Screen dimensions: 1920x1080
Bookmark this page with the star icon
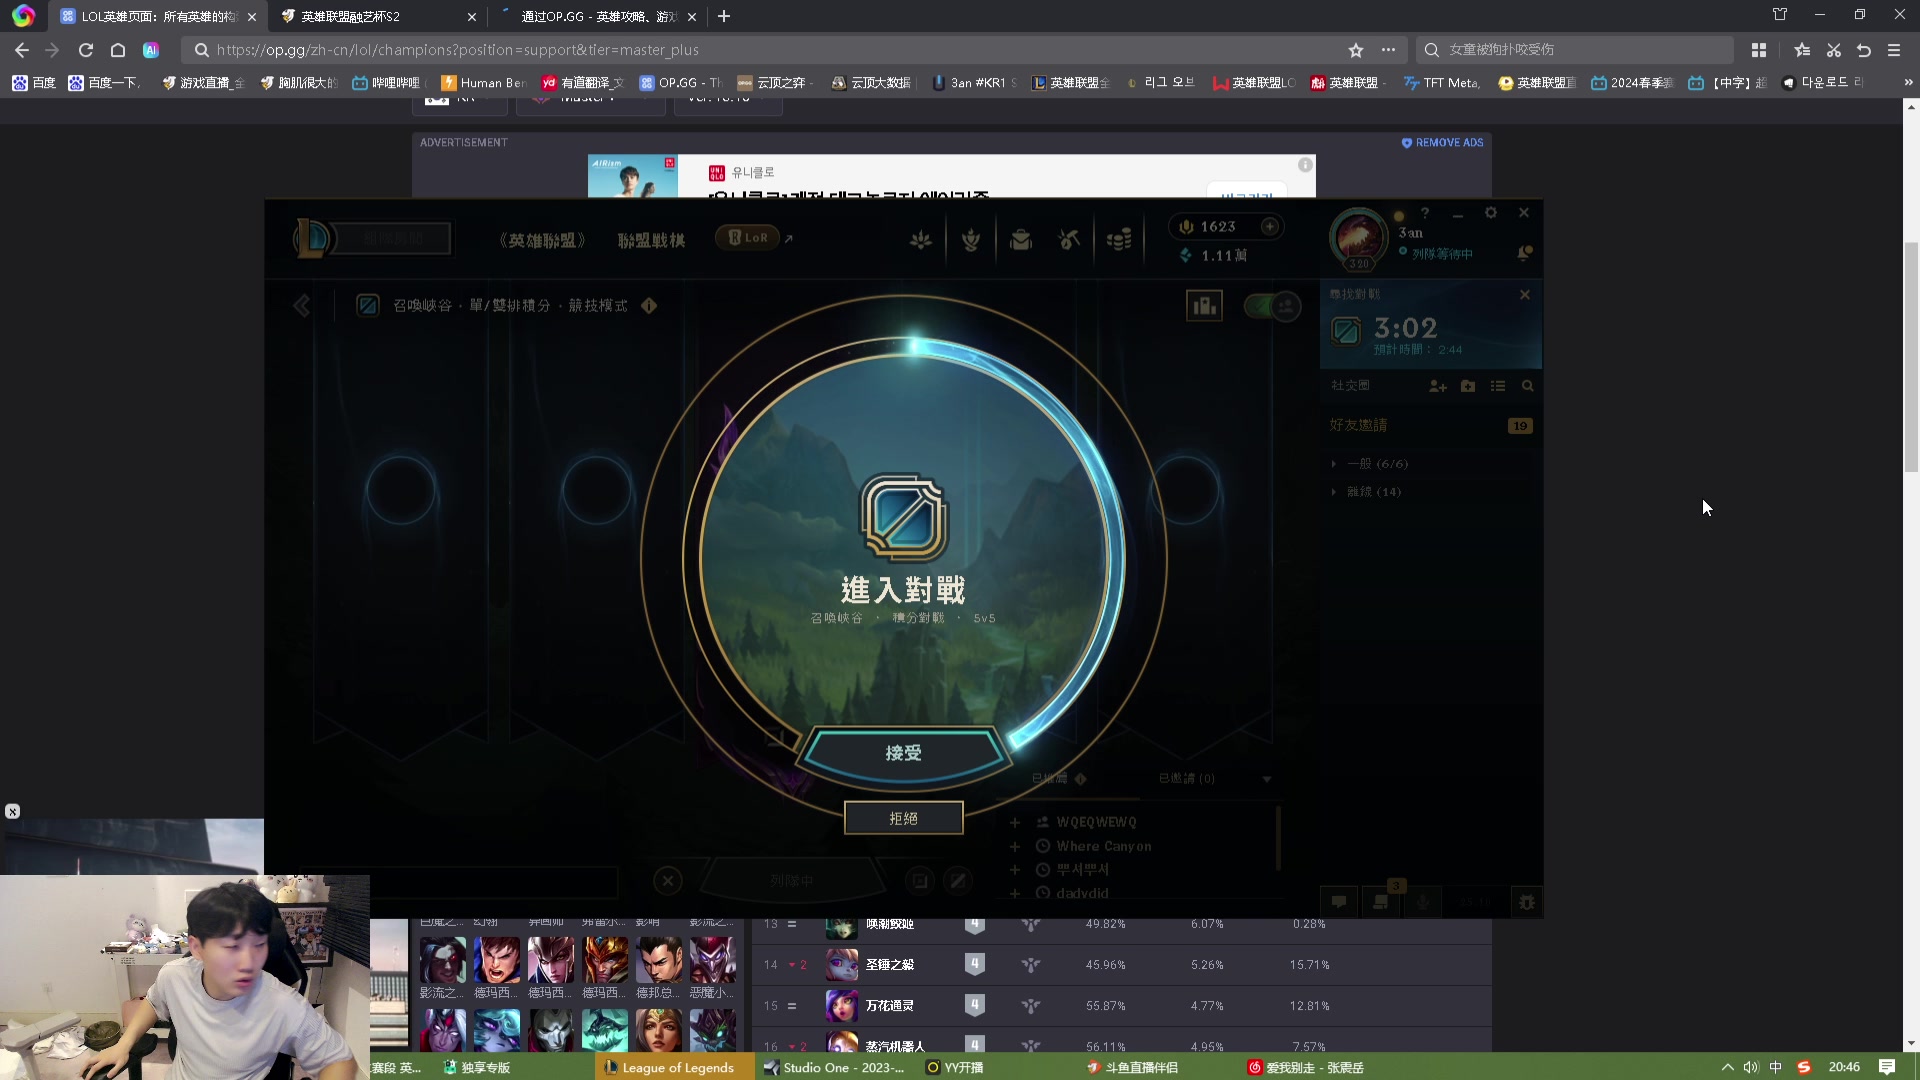tap(1356, 50)
